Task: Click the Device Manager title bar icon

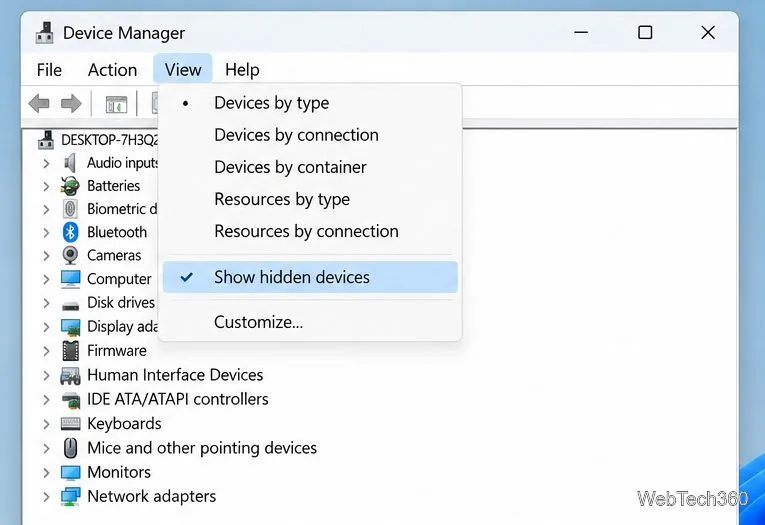Action: (x=45, y=33)
